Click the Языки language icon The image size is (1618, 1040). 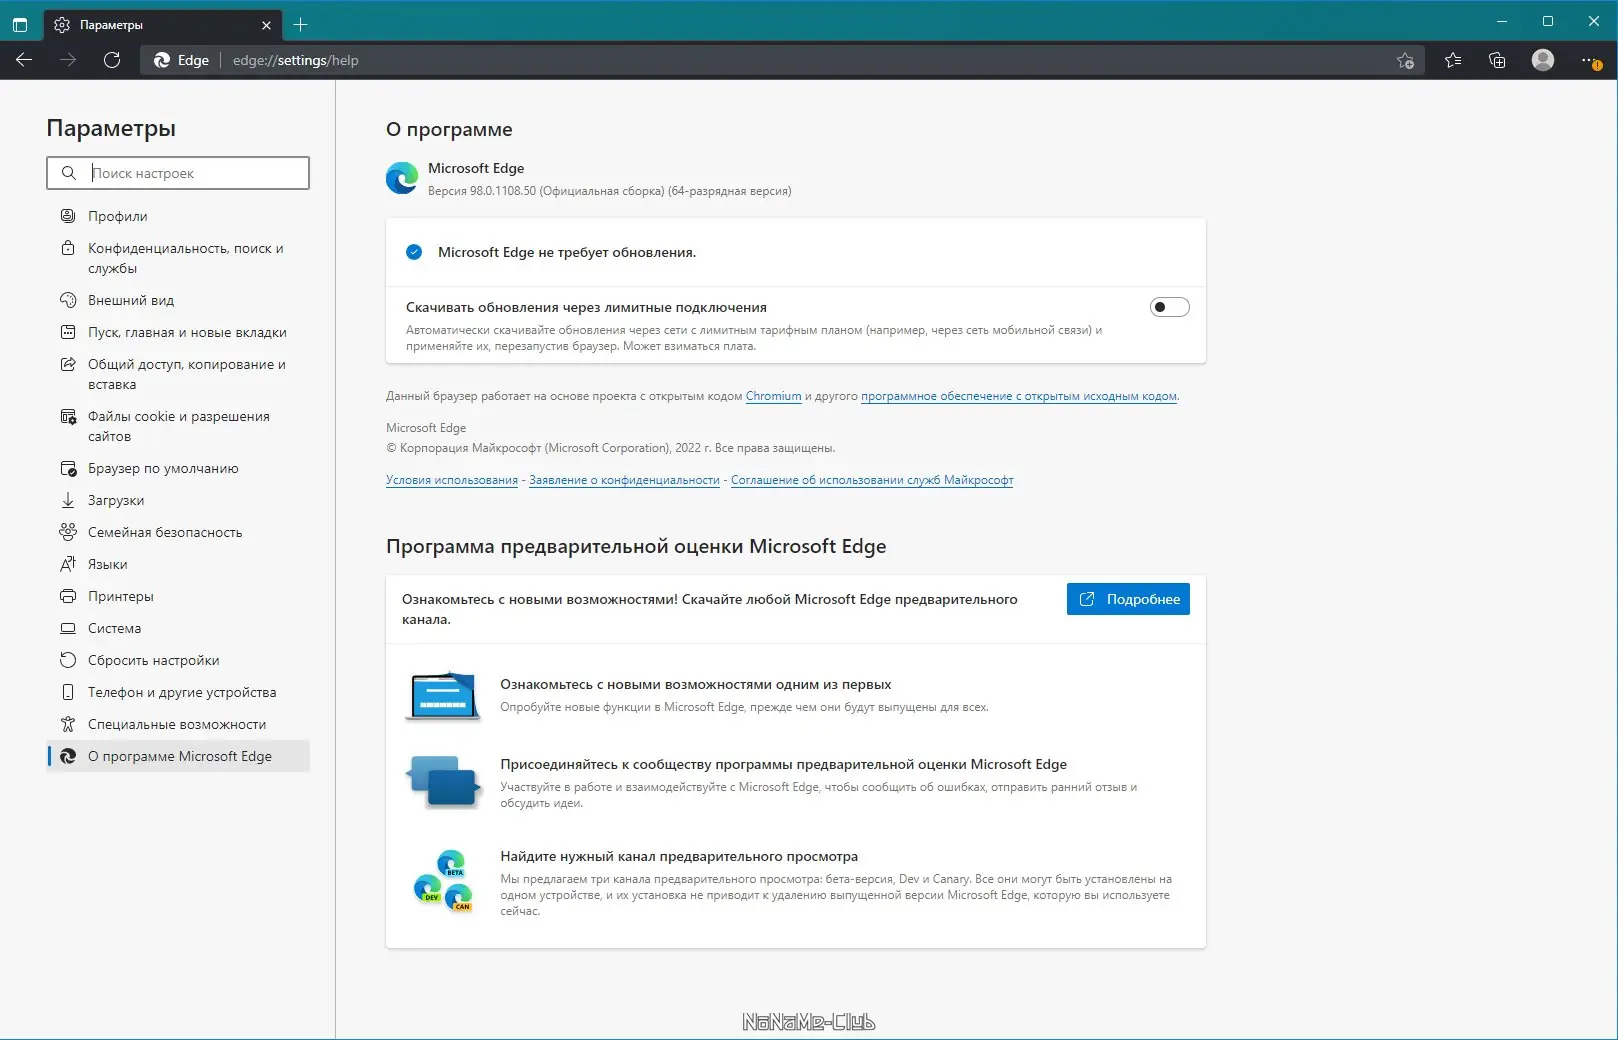click(x=68, y=564)
